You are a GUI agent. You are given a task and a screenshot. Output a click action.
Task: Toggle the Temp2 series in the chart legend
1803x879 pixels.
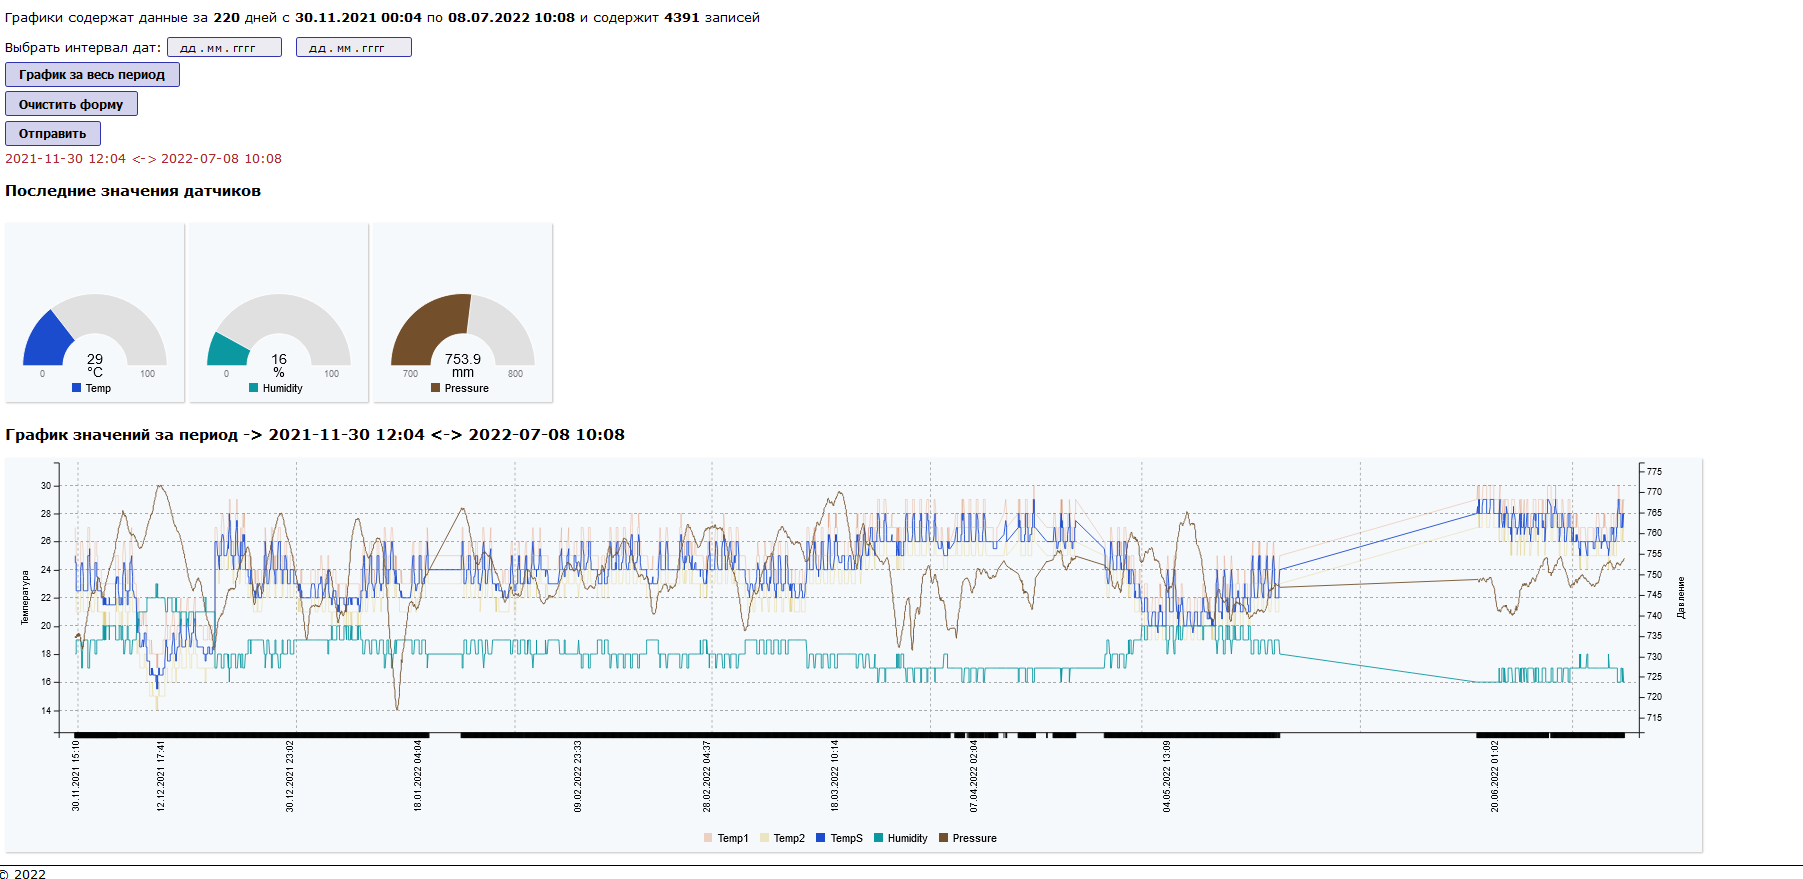point(788,838)
